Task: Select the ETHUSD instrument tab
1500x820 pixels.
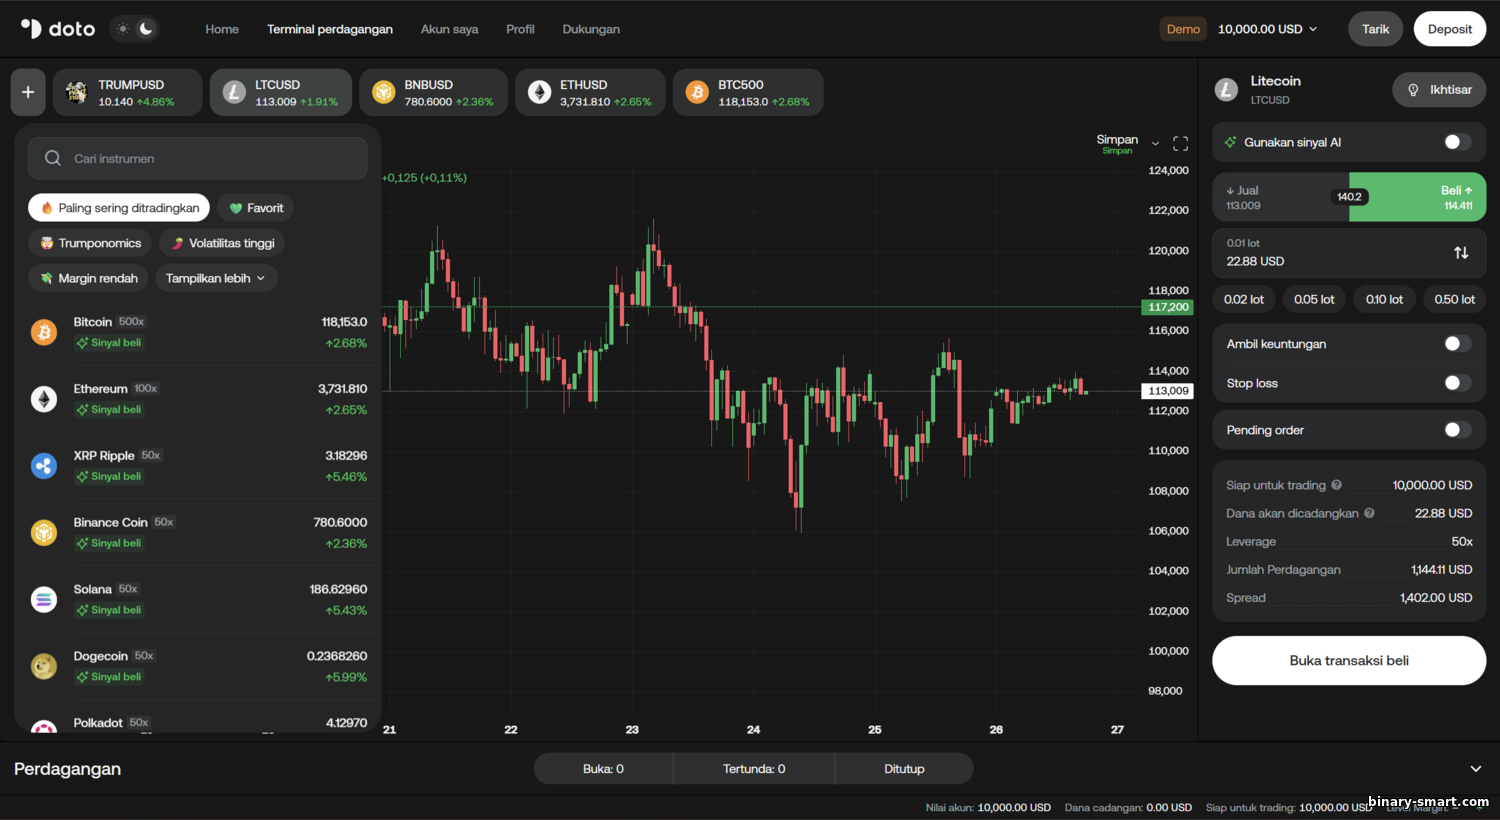Action: coord(590,92)
